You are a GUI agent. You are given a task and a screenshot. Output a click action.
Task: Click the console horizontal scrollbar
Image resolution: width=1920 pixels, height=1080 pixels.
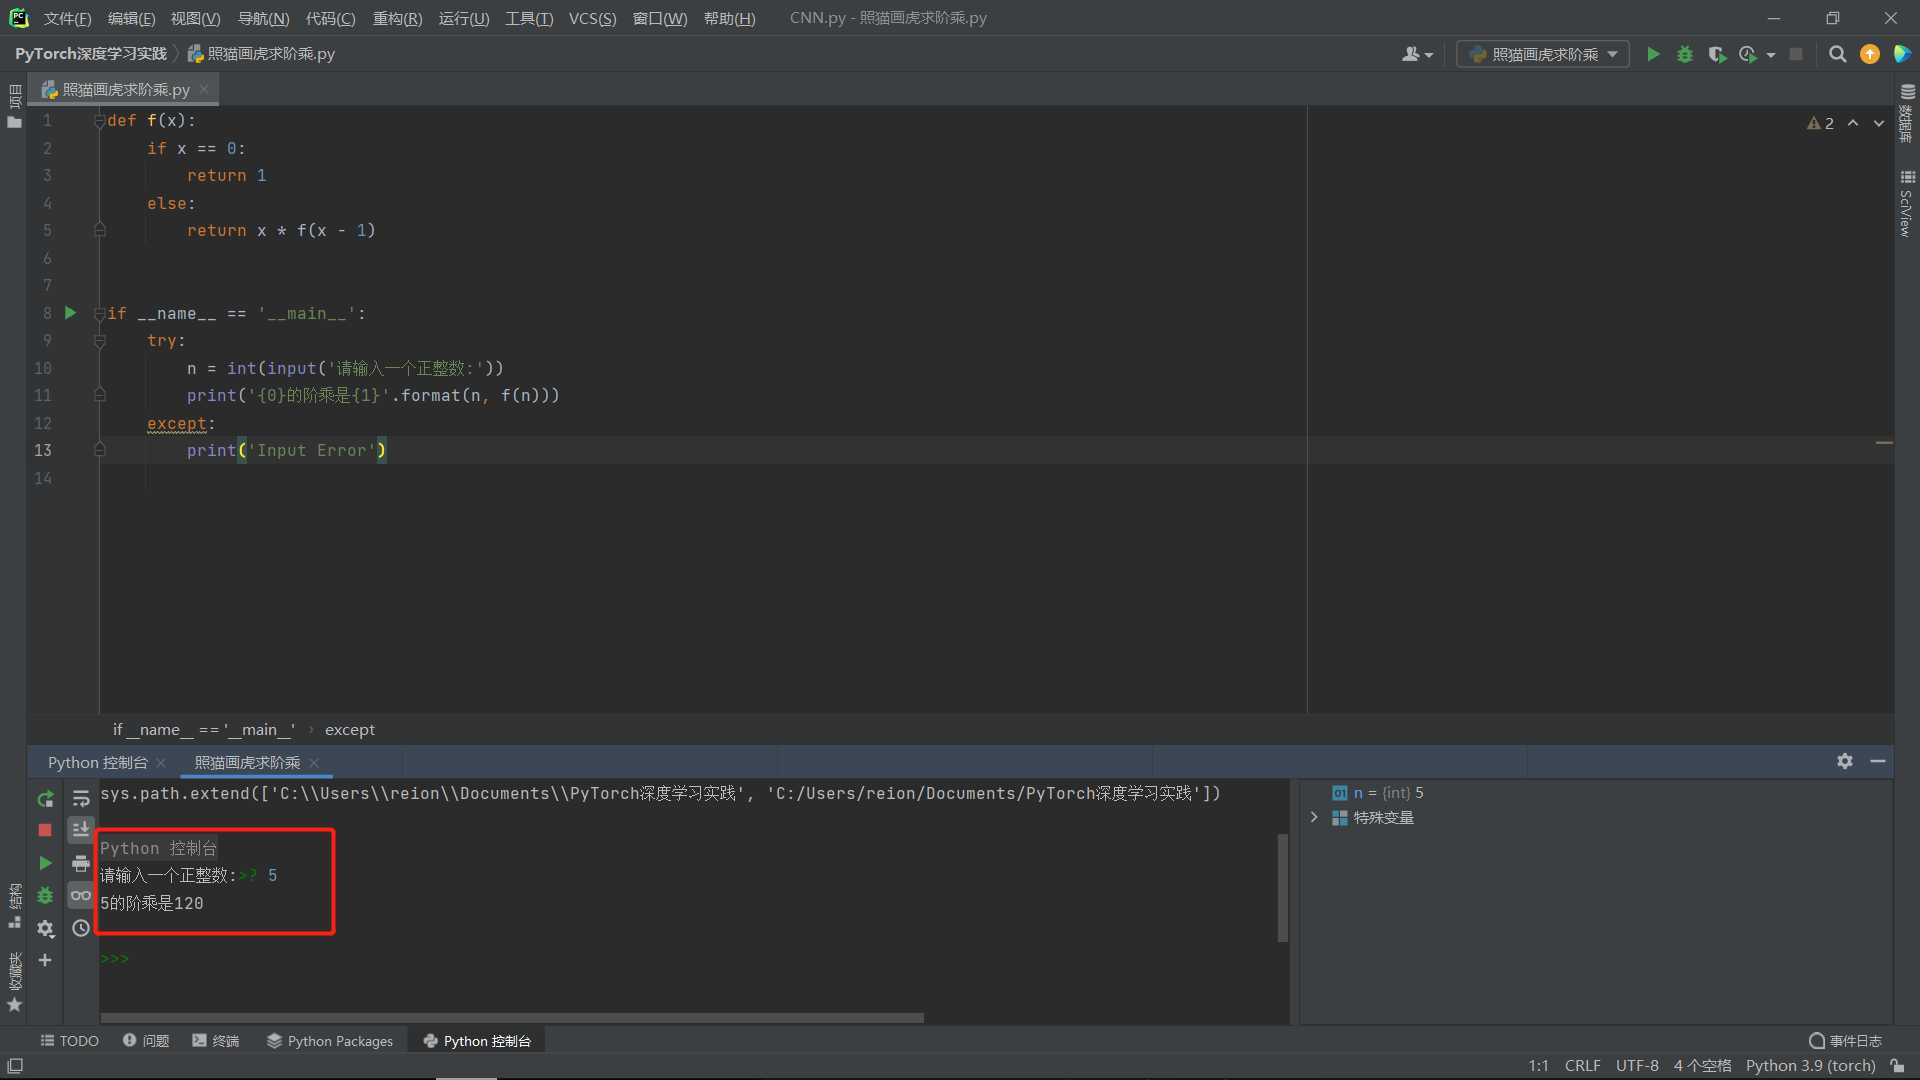point(510,1018)
